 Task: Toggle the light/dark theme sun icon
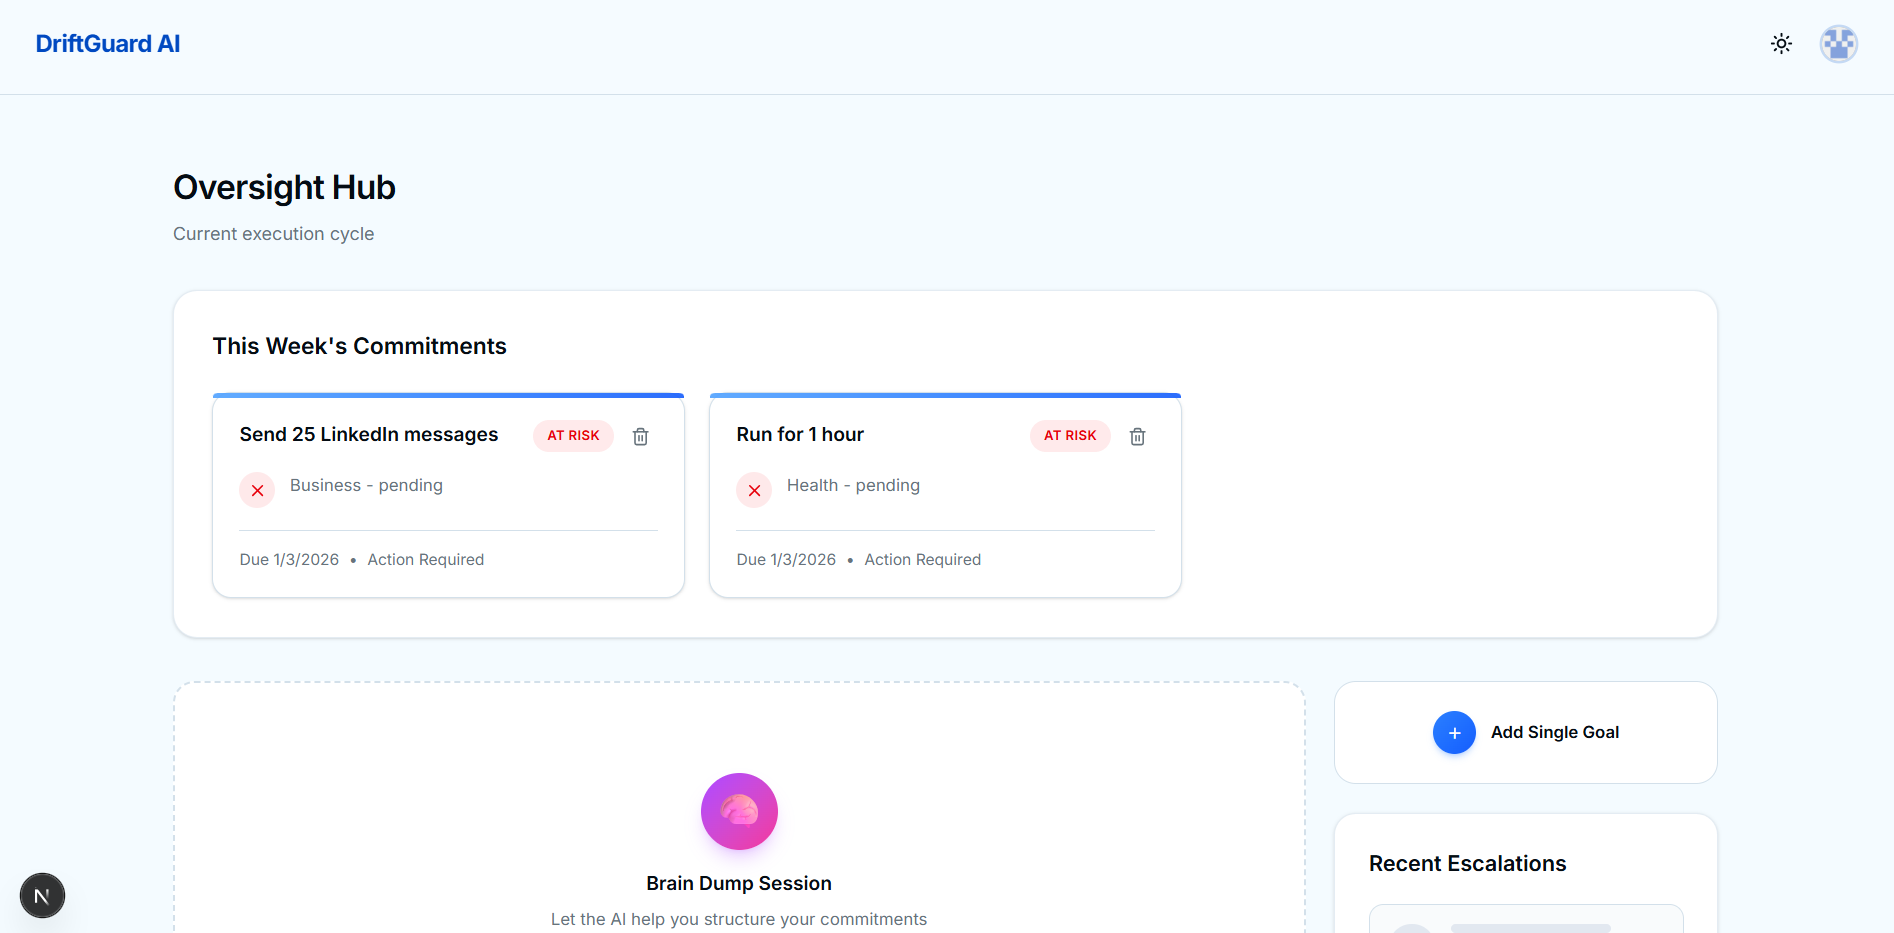[1781, 44]
